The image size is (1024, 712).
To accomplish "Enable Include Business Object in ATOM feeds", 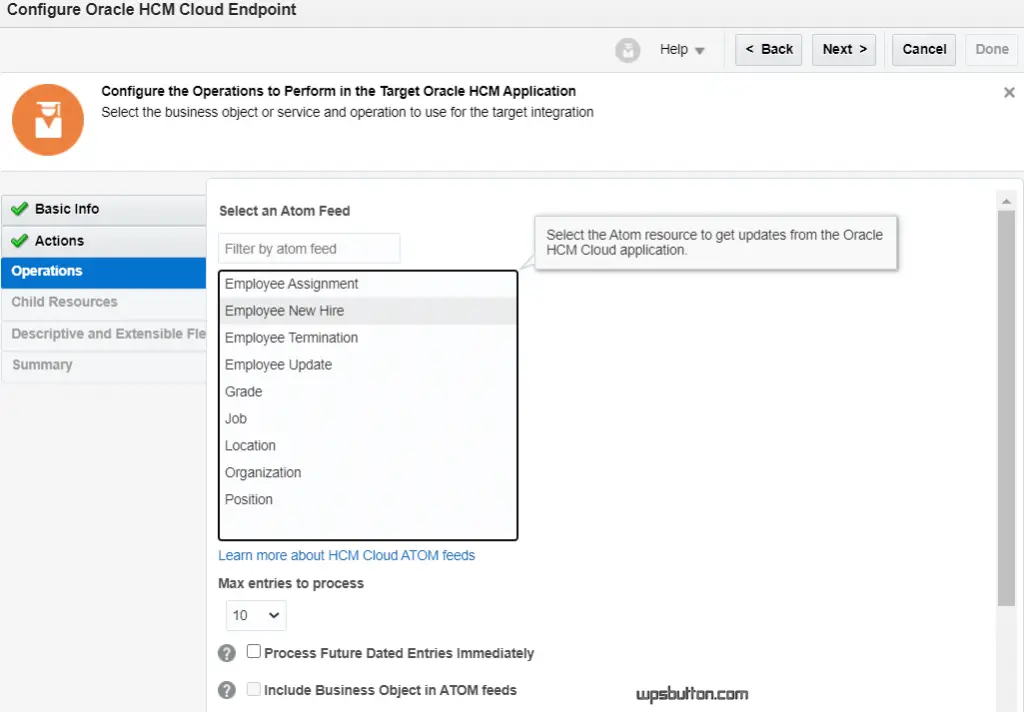I will [253, 688].
